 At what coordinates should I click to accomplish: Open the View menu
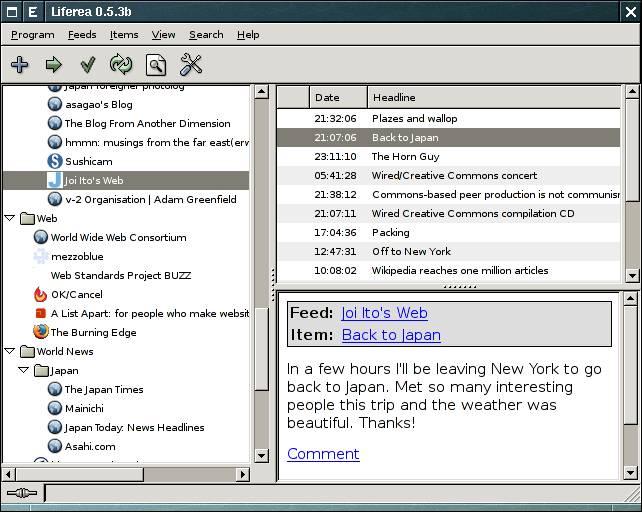pos(163,35)
